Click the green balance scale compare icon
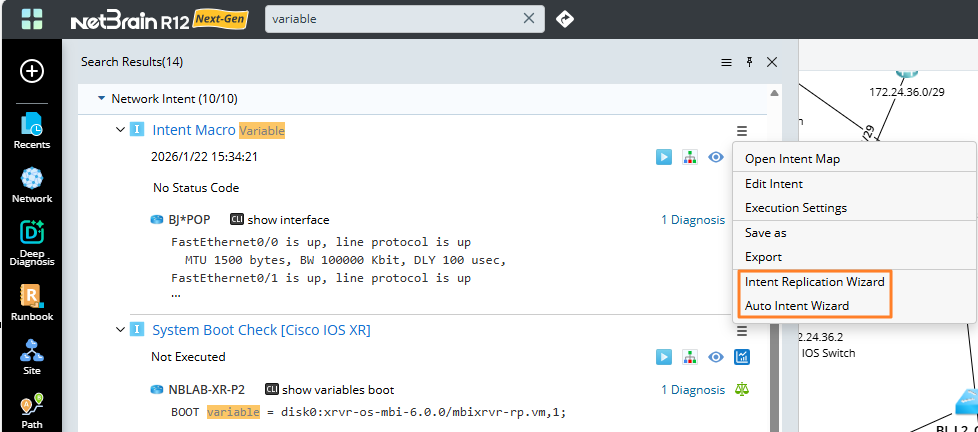The height and width of the screenshot is (432, 978). click(x=742, y=390)
